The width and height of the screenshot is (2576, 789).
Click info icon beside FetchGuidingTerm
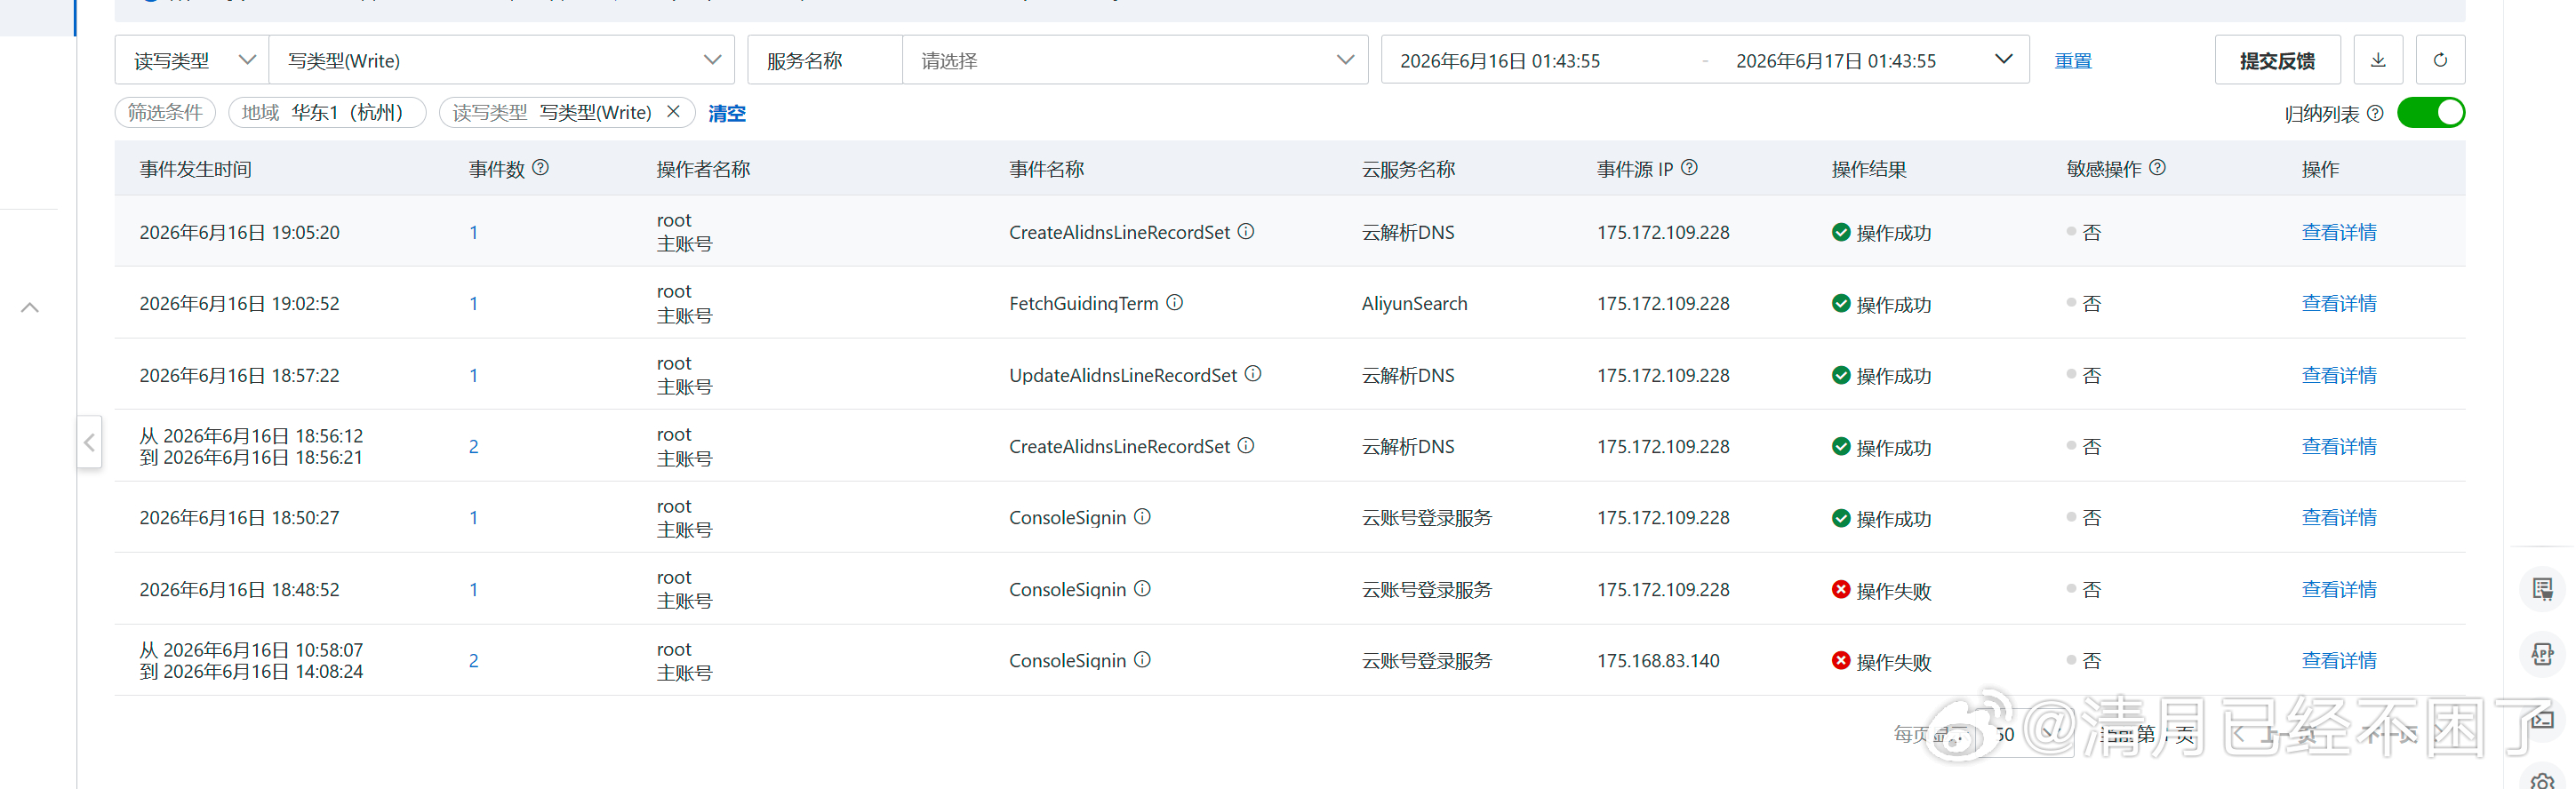pos(1175,302)
